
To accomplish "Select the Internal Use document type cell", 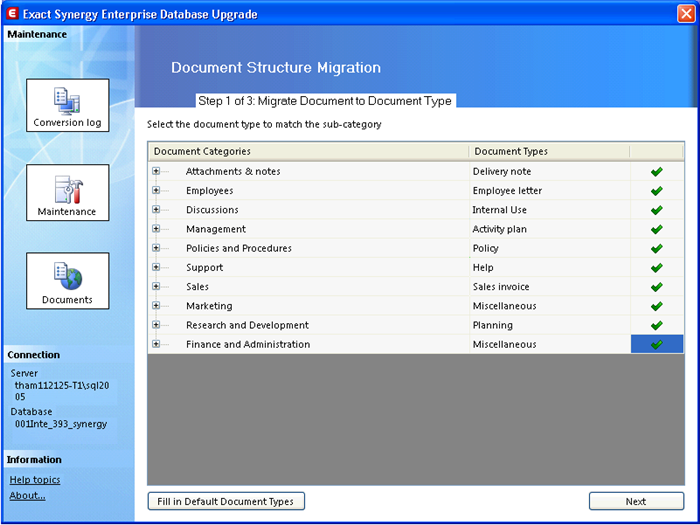I will point(550,210).
